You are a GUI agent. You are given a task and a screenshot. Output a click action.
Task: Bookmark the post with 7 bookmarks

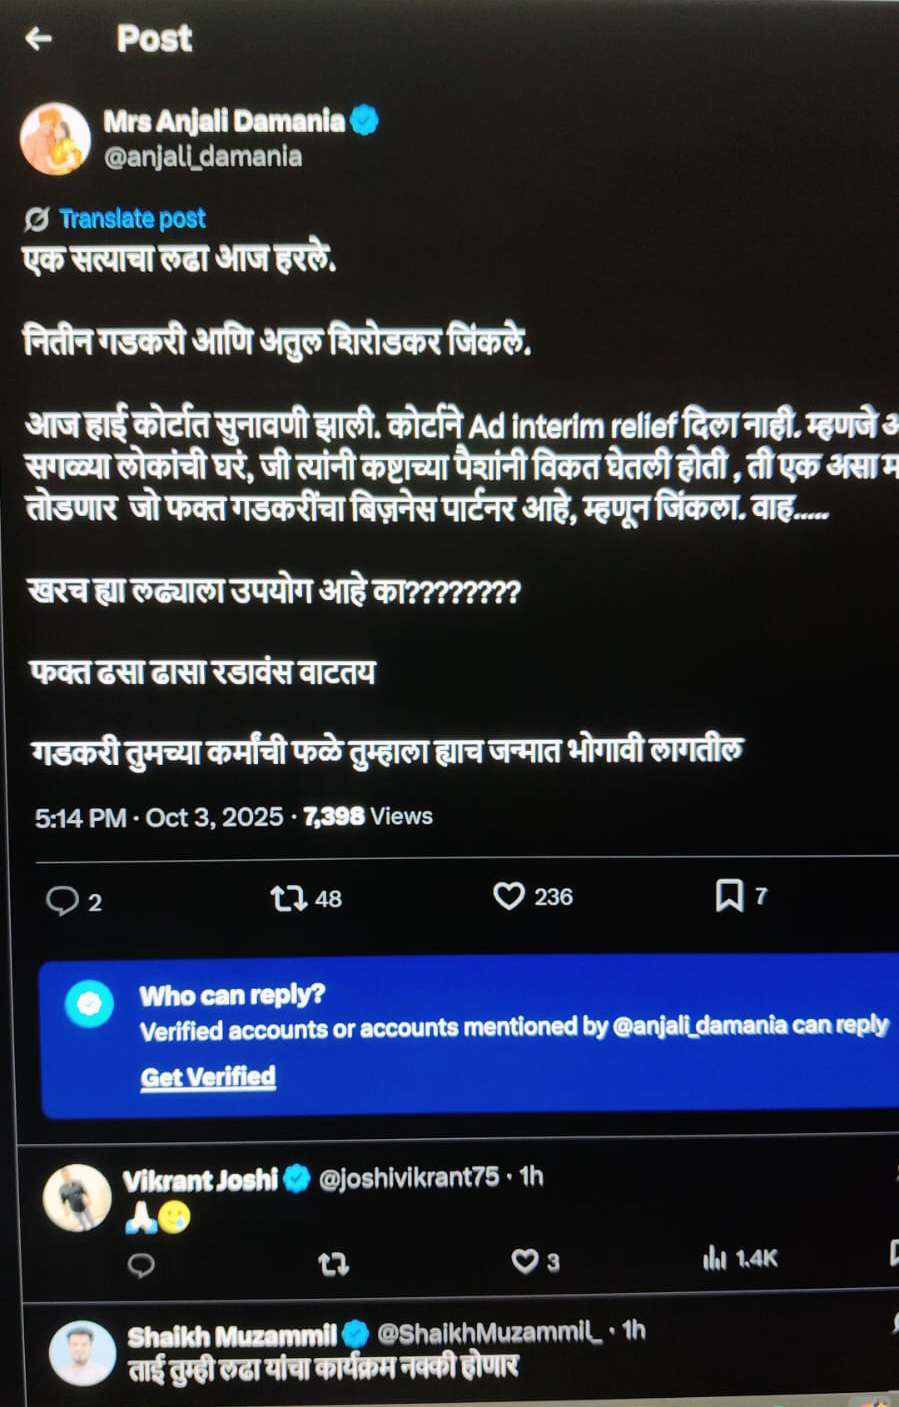pyautogui.click(x=729, y=895)
